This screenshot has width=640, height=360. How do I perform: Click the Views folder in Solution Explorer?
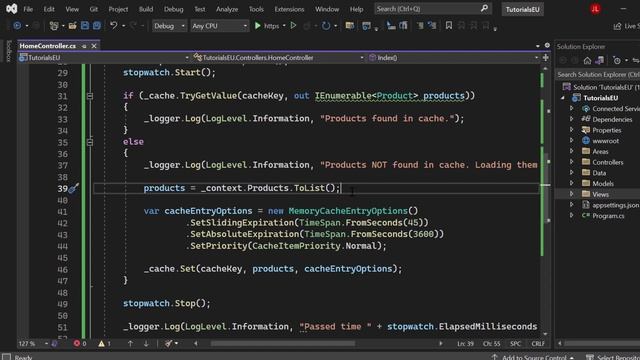pos(600,194)
